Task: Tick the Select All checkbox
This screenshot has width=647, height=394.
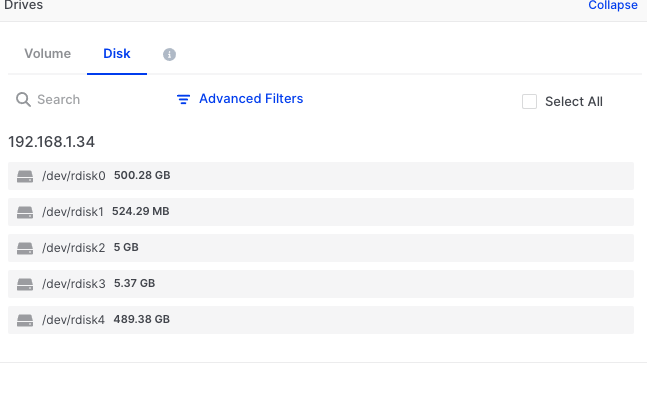Action: point(529,101)
